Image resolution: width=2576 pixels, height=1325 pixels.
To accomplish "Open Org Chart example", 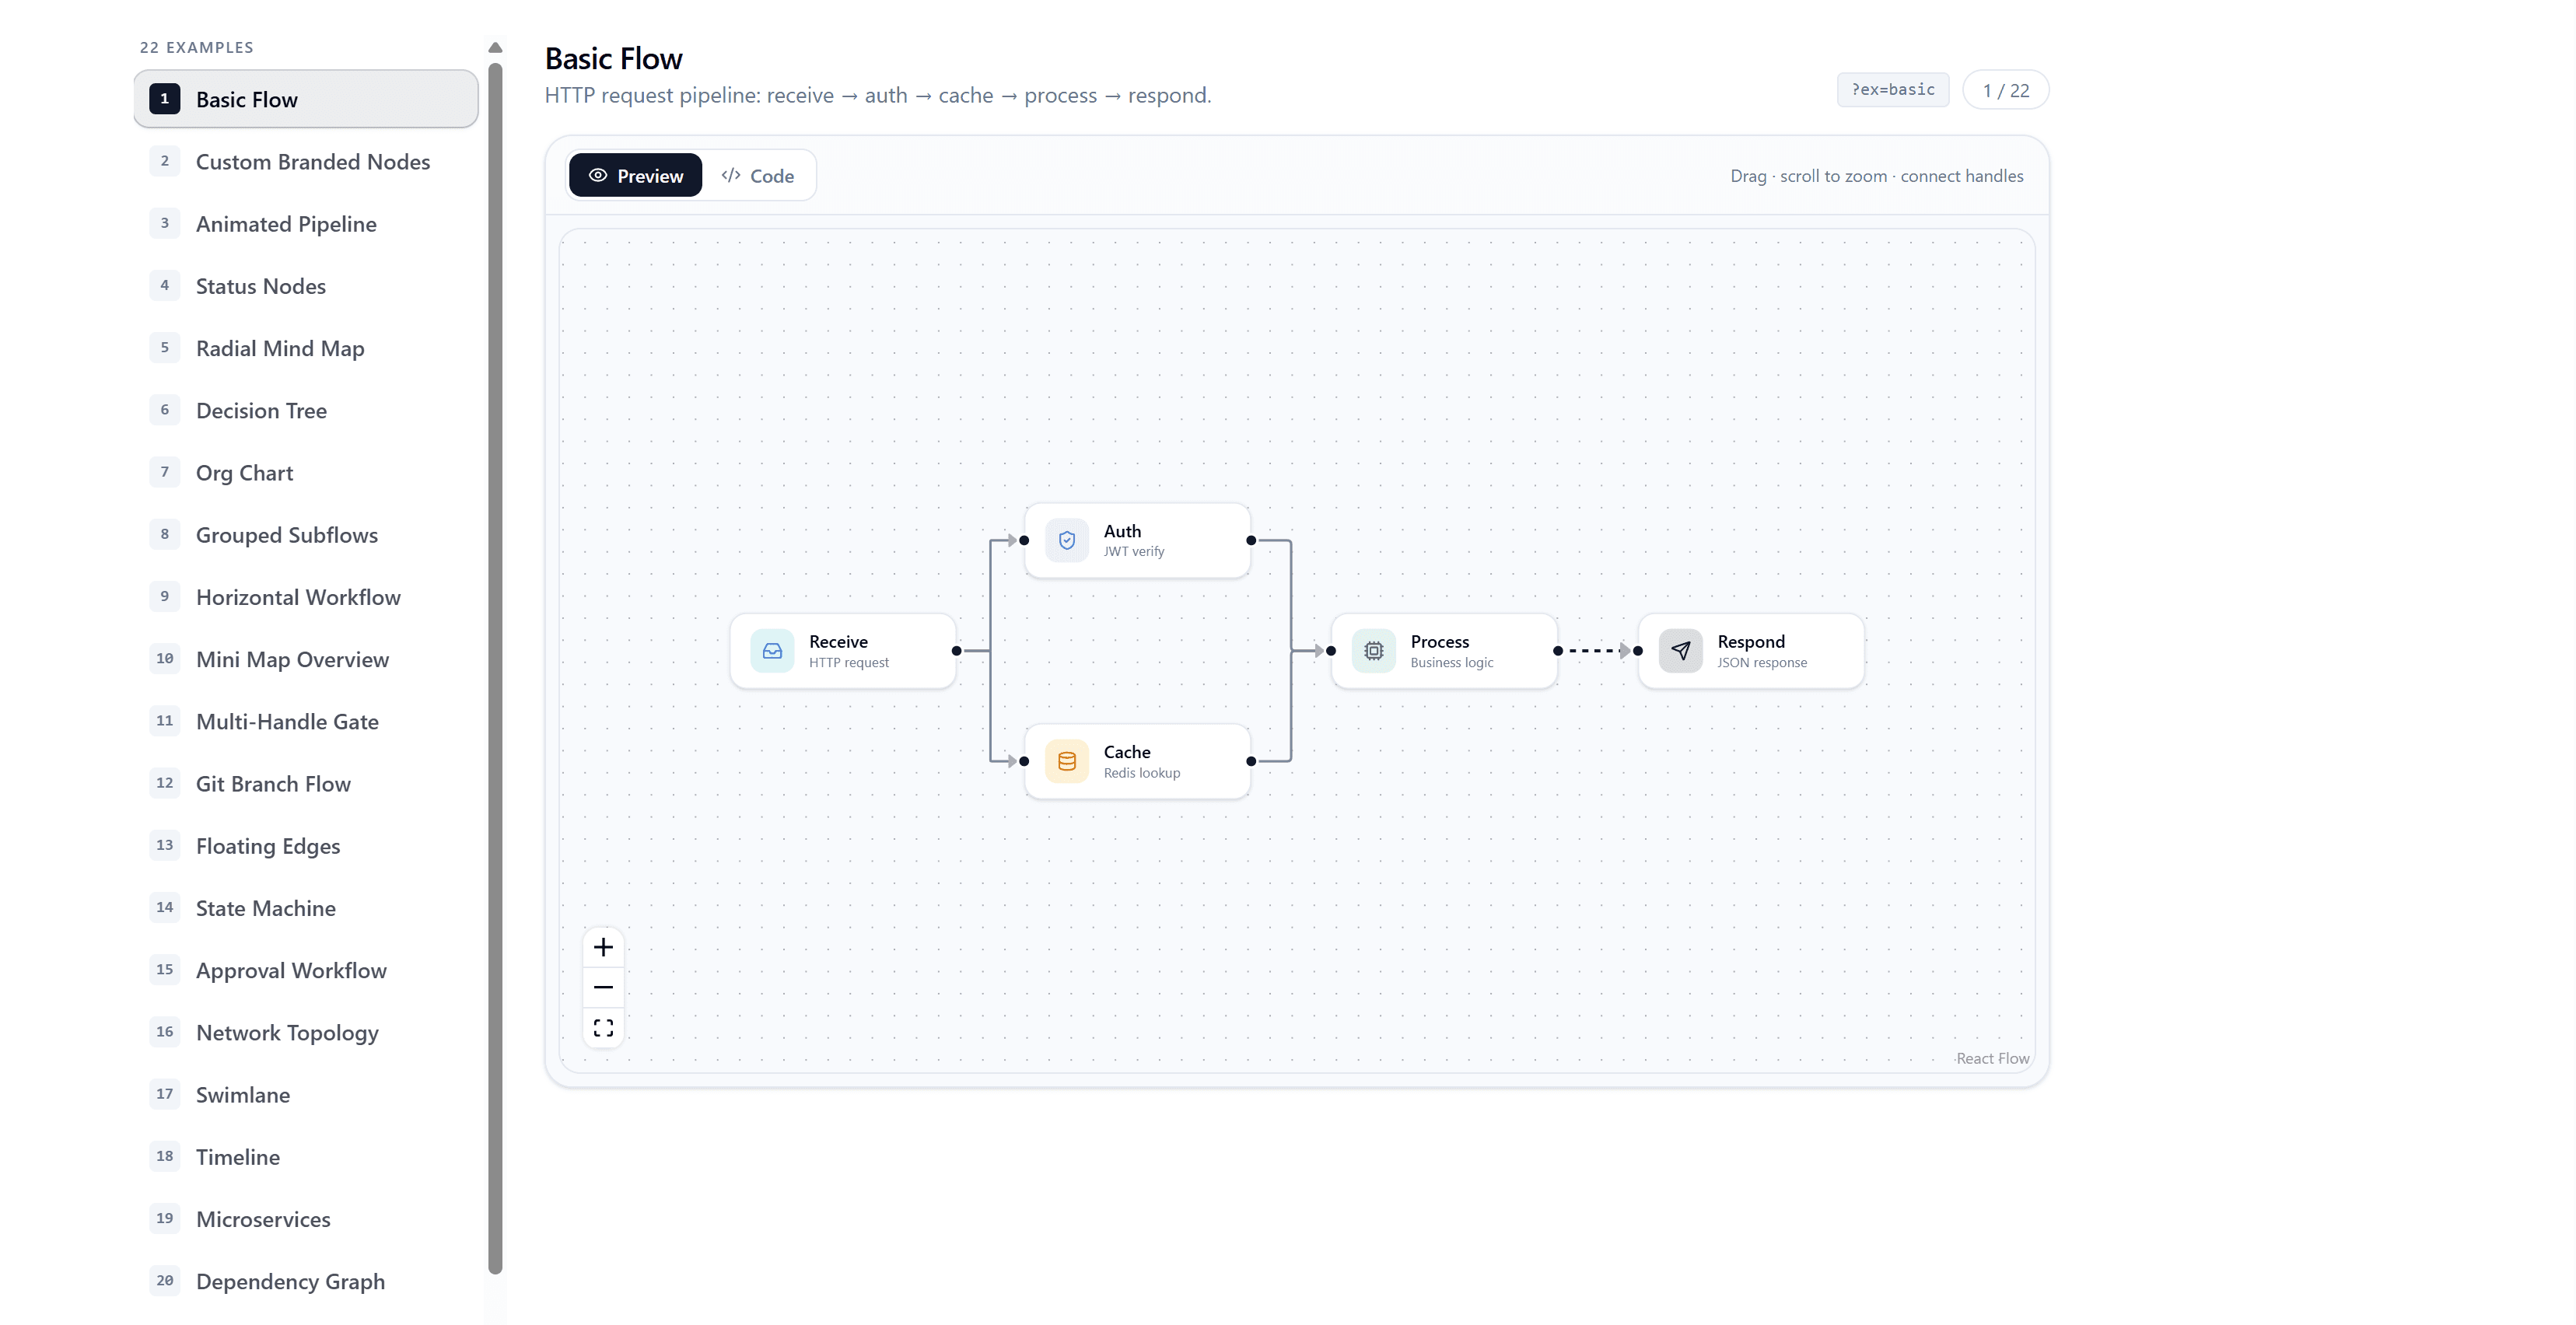I will 306,472.
